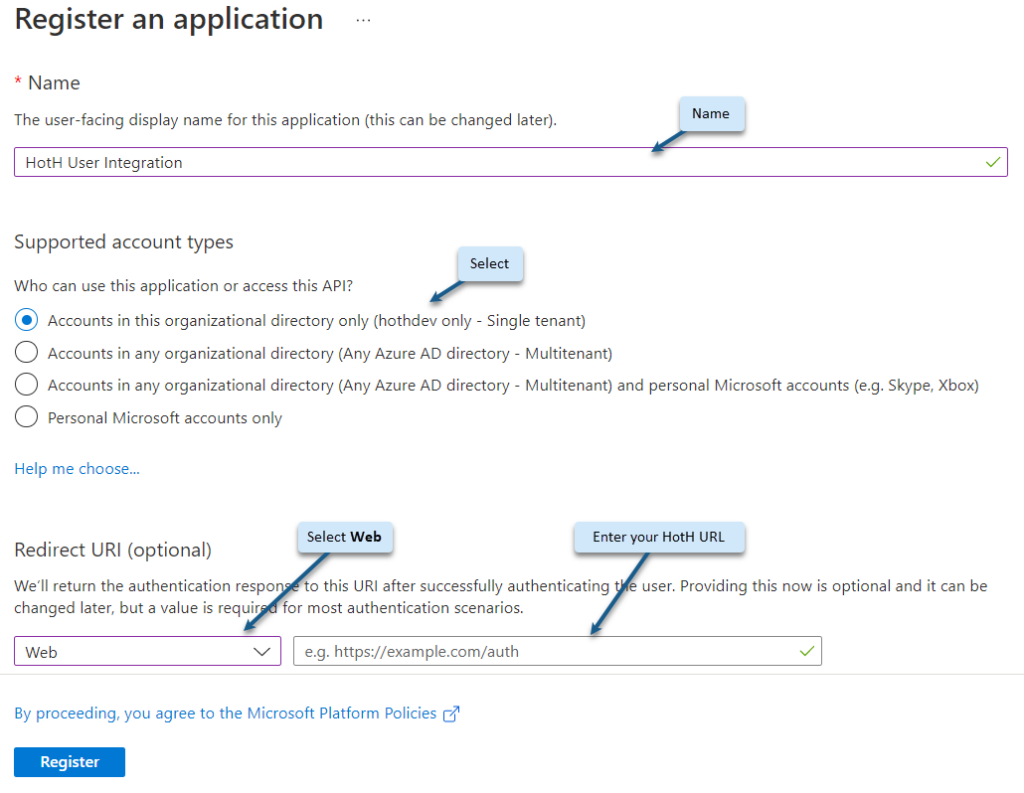Open the Microsoft Platform Policies external link icon
Screen dimensions: 1024x793
(452, 713)
